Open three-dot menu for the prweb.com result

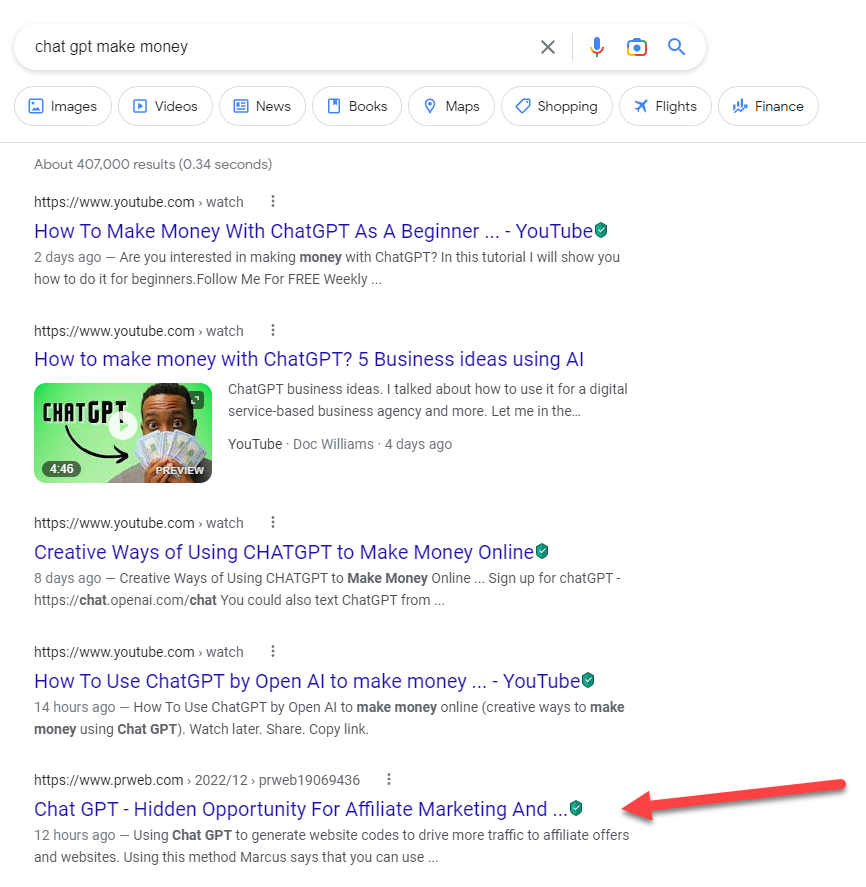389,780
